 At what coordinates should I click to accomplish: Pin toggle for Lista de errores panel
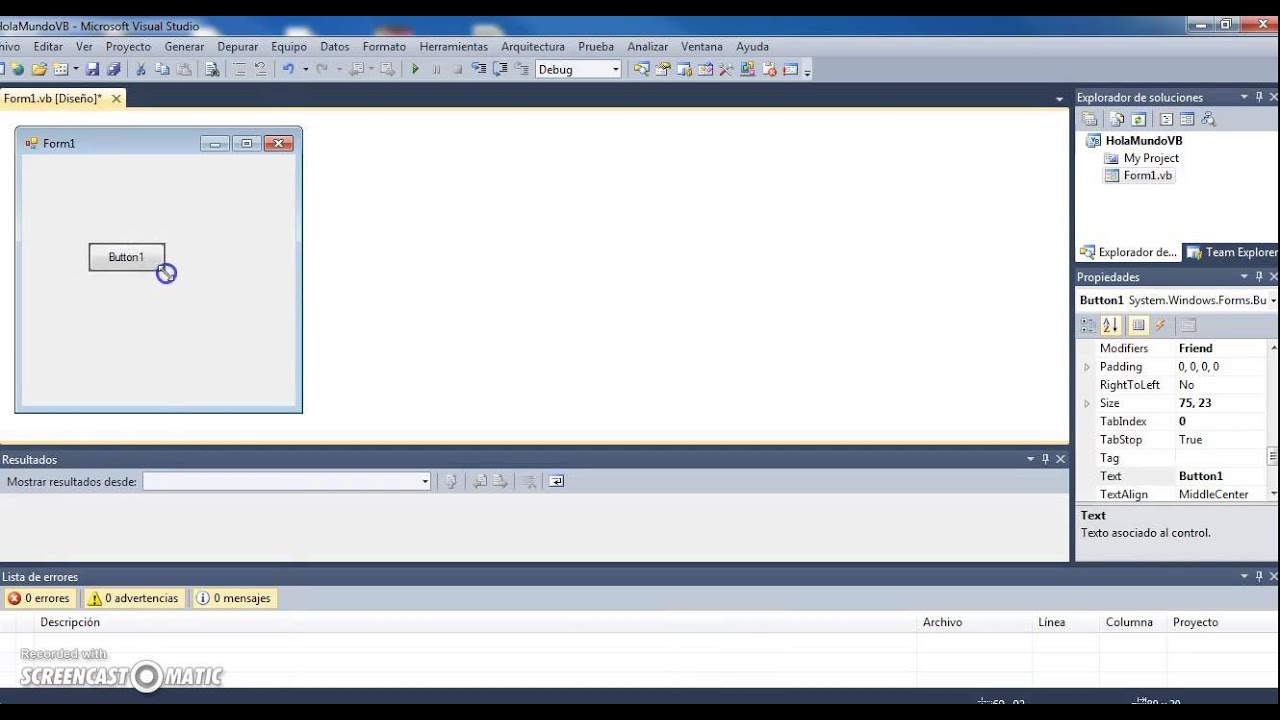pyautogui.click(x=1259, y=576)
